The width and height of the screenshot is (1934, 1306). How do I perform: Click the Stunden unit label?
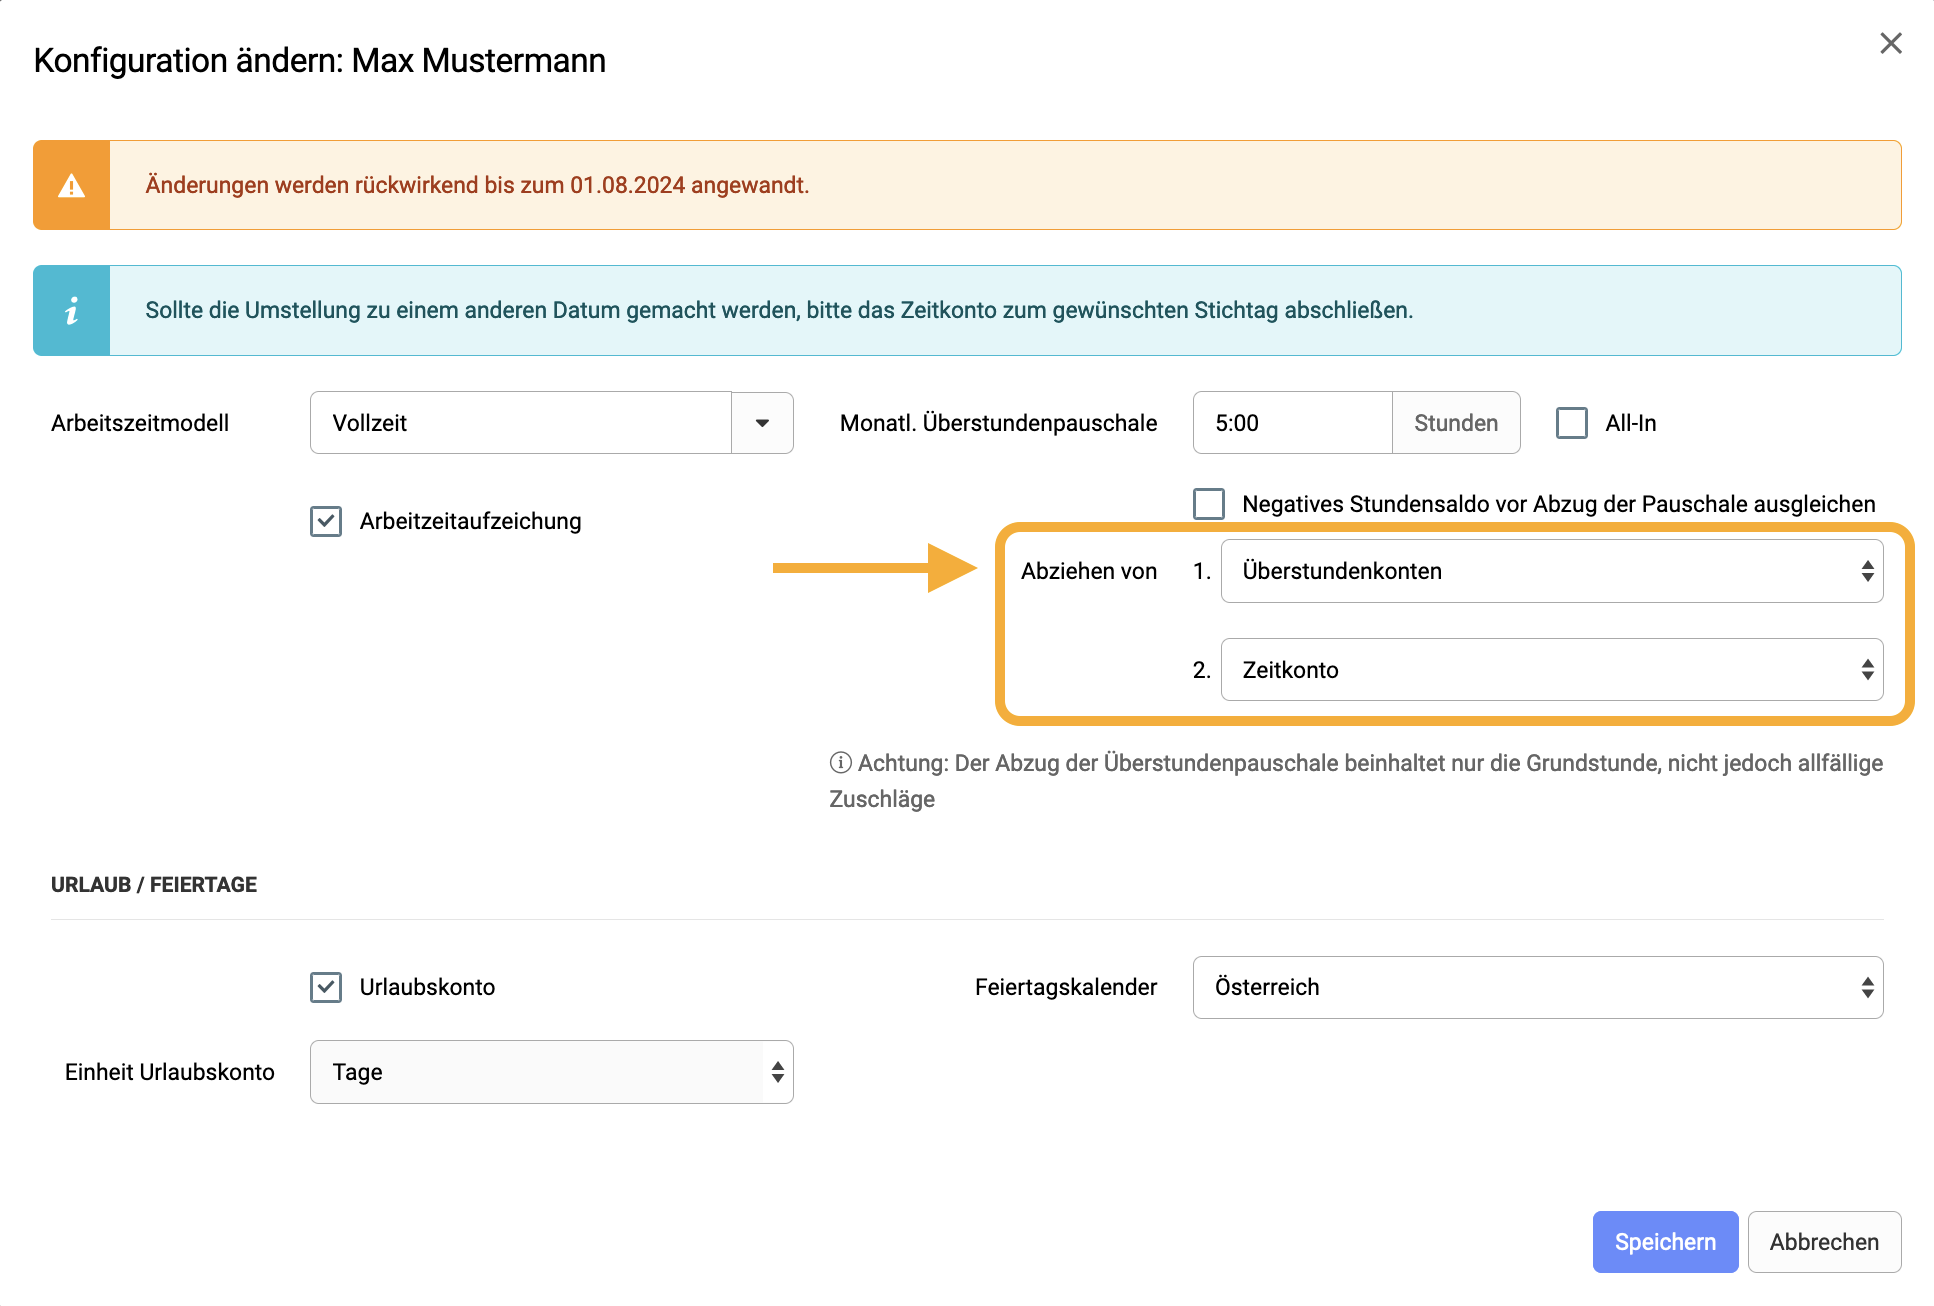coord(1456,423)
